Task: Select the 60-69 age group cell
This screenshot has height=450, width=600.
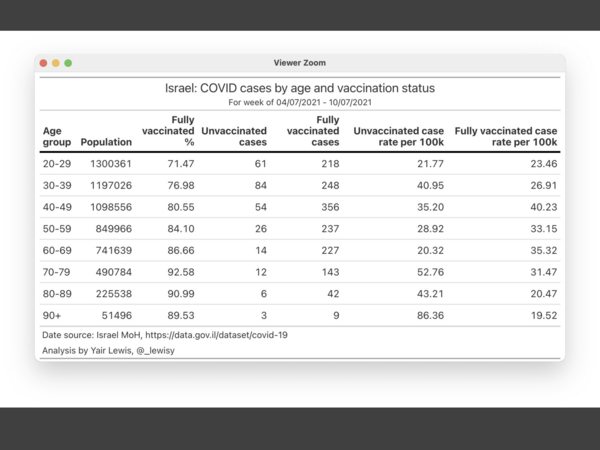Action: click(x=57, y=250)
